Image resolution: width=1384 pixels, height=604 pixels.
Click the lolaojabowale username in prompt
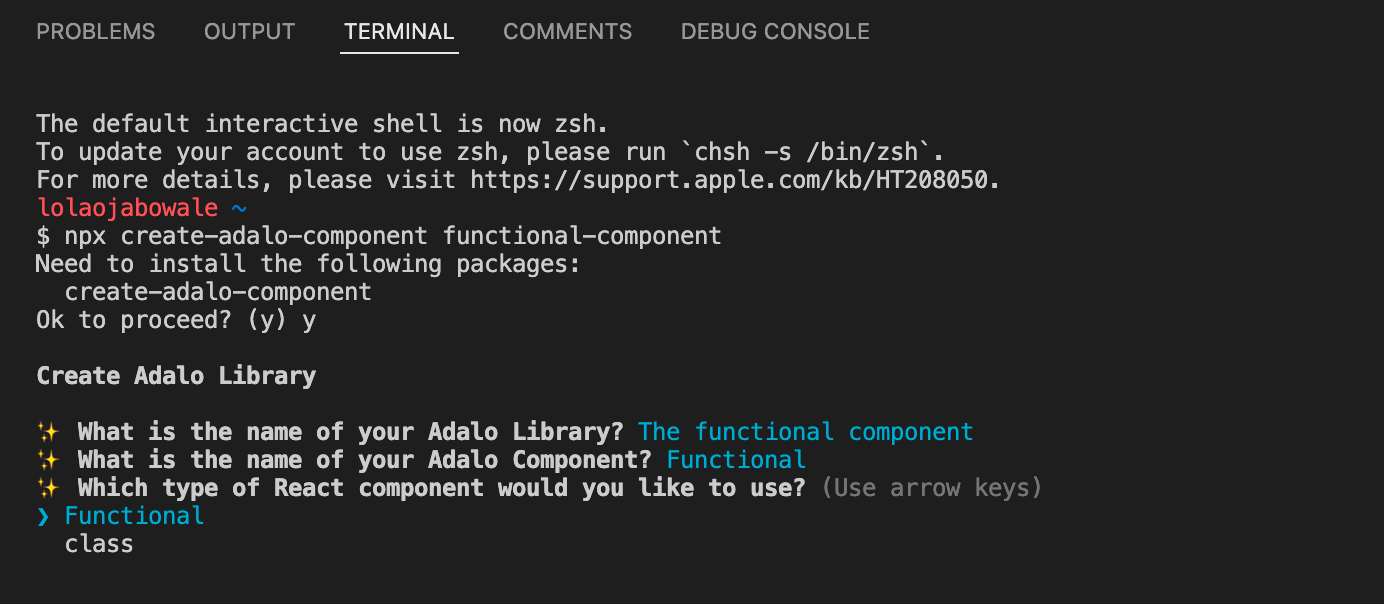pos(126,208)
